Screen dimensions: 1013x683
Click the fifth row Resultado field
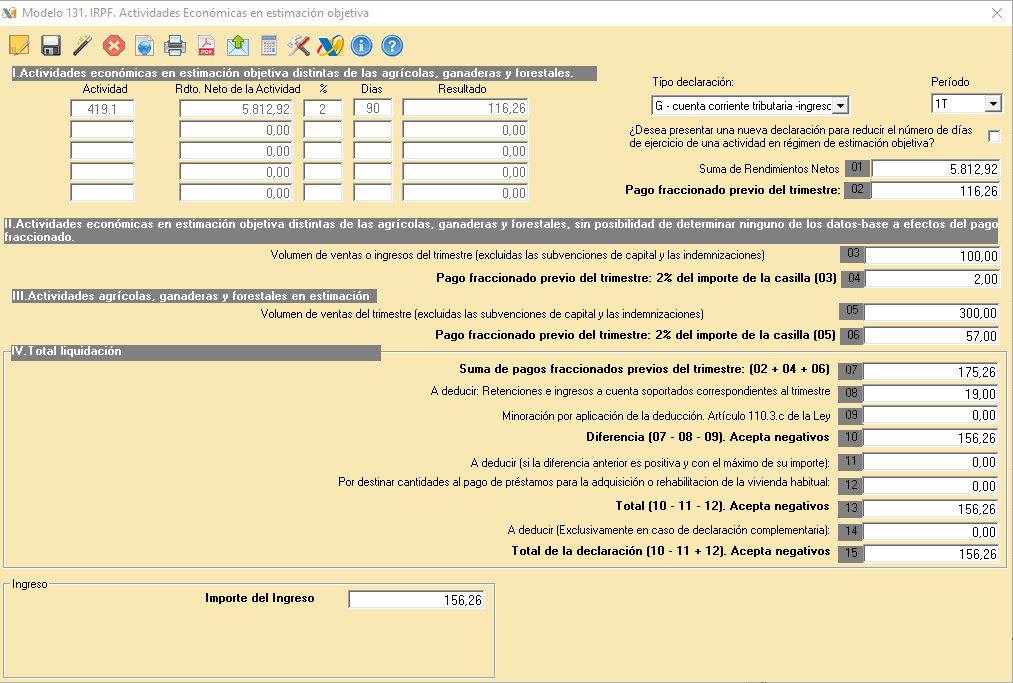(x=465, y=193)
